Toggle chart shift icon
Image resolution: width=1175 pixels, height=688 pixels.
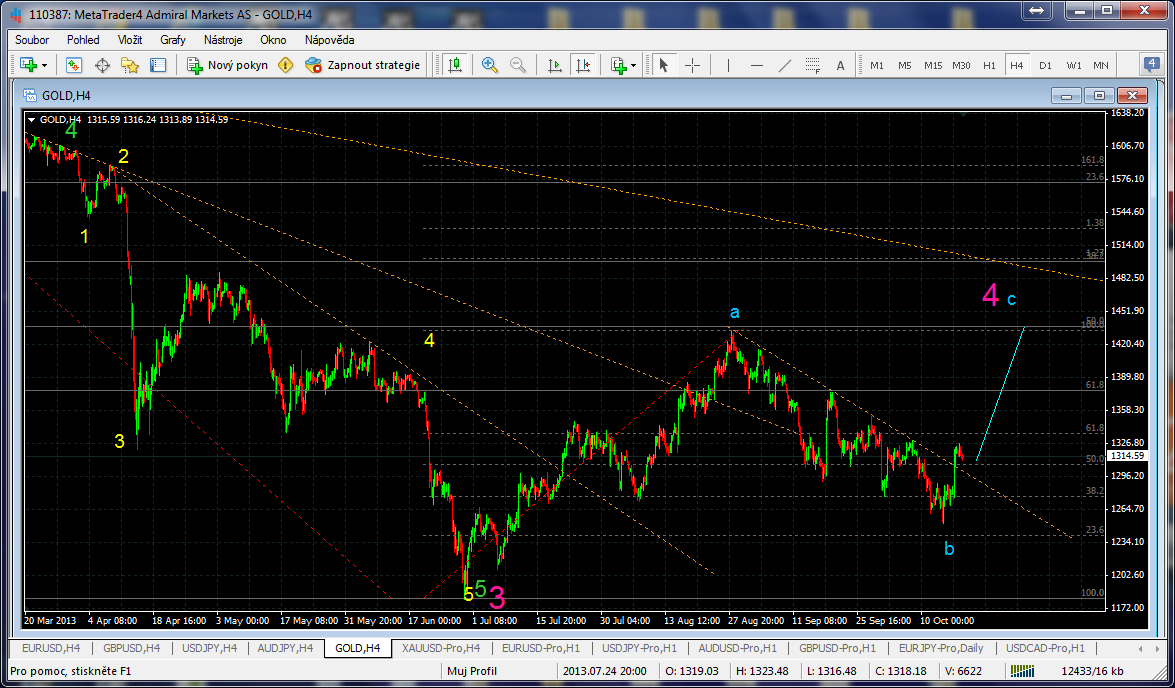pyautogui.click(x=582, y=65)
